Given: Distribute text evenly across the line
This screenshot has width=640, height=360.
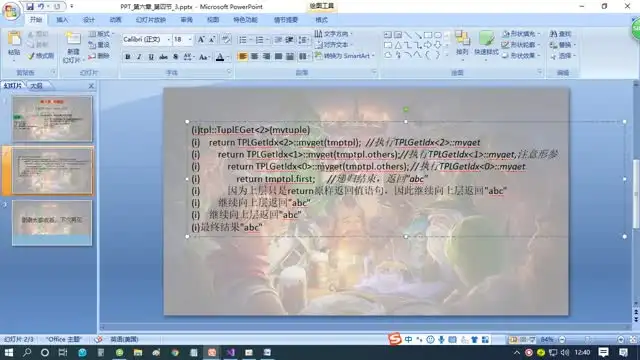Looking at the screenshot, I should click(290, 56).
